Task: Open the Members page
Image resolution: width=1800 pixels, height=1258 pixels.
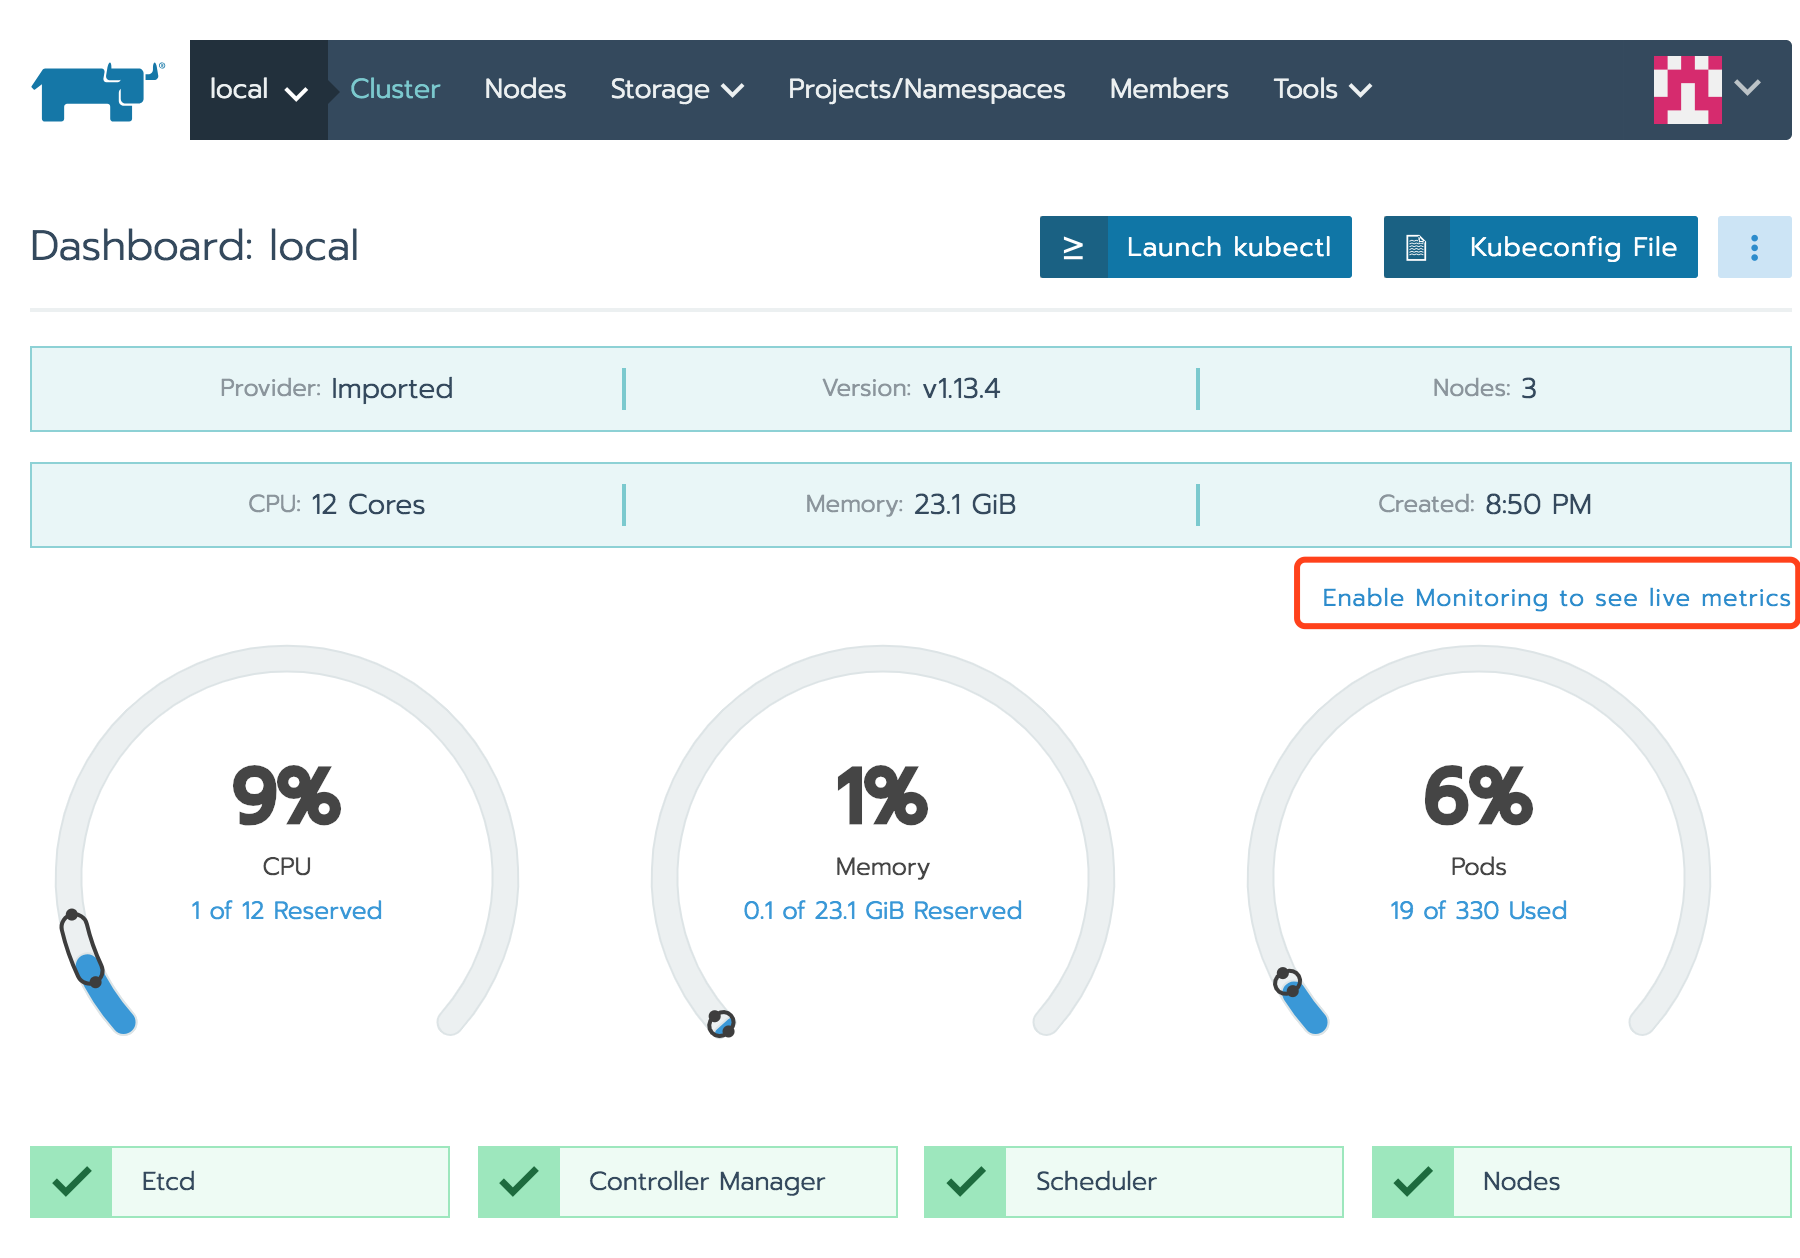Action: tap(1169, 89)
